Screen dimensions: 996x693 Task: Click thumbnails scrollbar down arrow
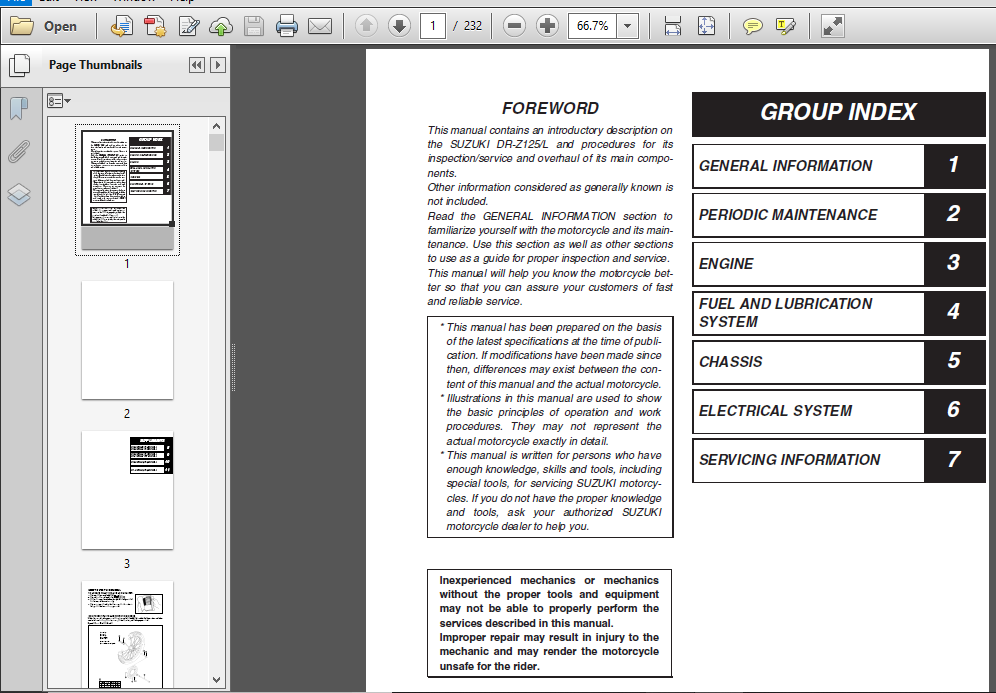coord(217,680)
